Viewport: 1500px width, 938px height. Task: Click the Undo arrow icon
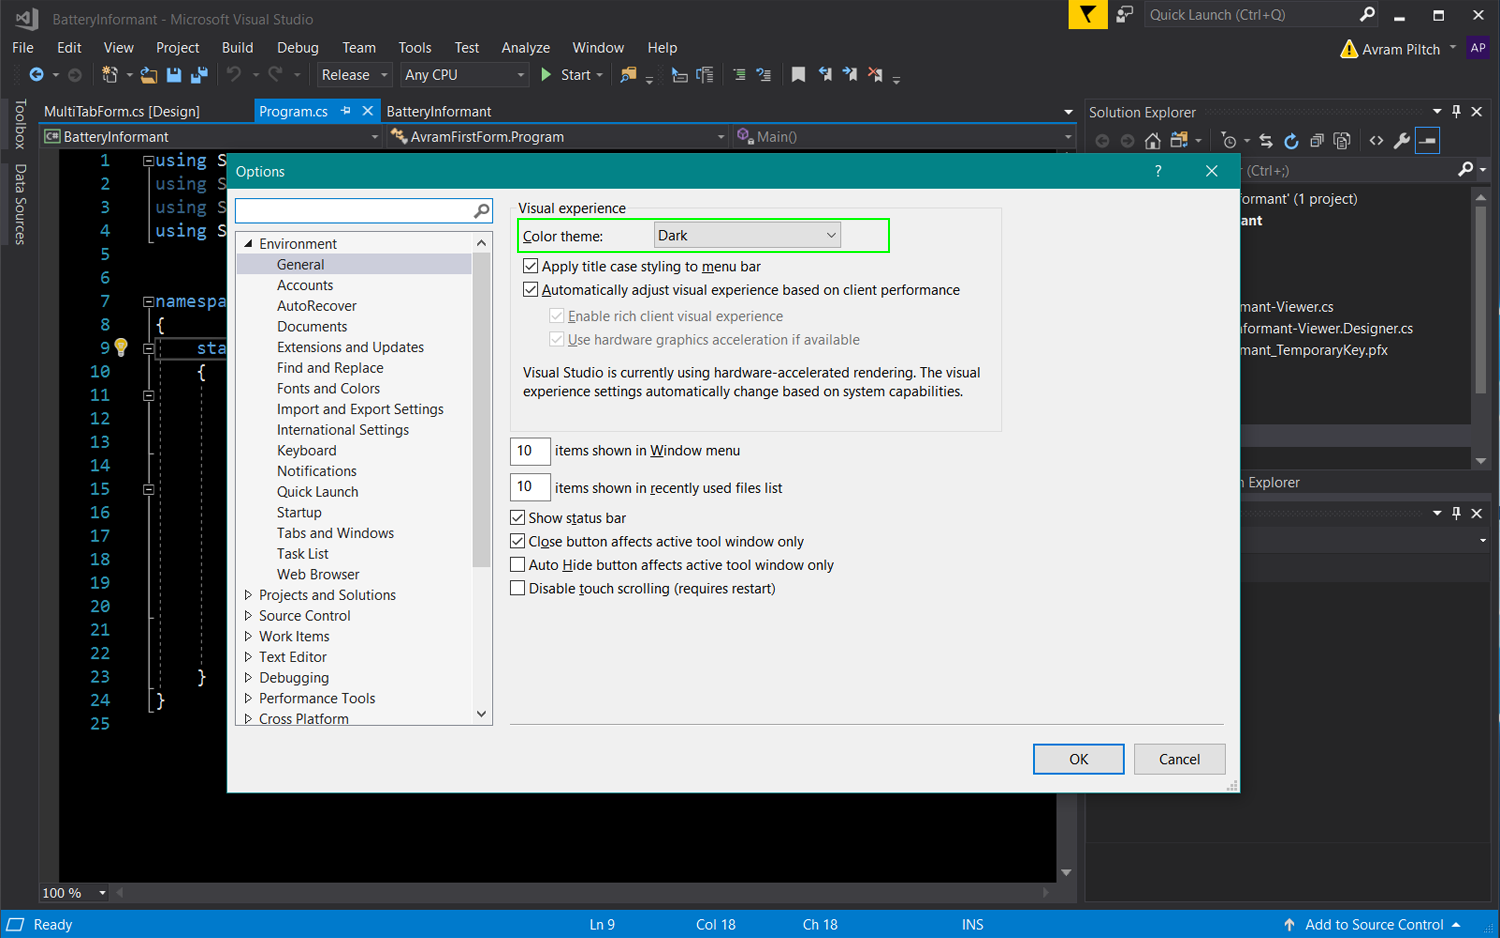tap(233, 75)
